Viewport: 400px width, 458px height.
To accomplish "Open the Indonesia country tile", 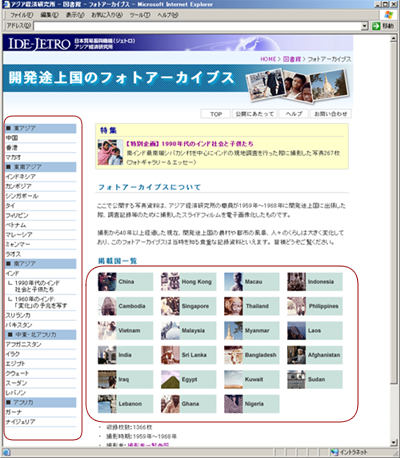I will (315, 282).
